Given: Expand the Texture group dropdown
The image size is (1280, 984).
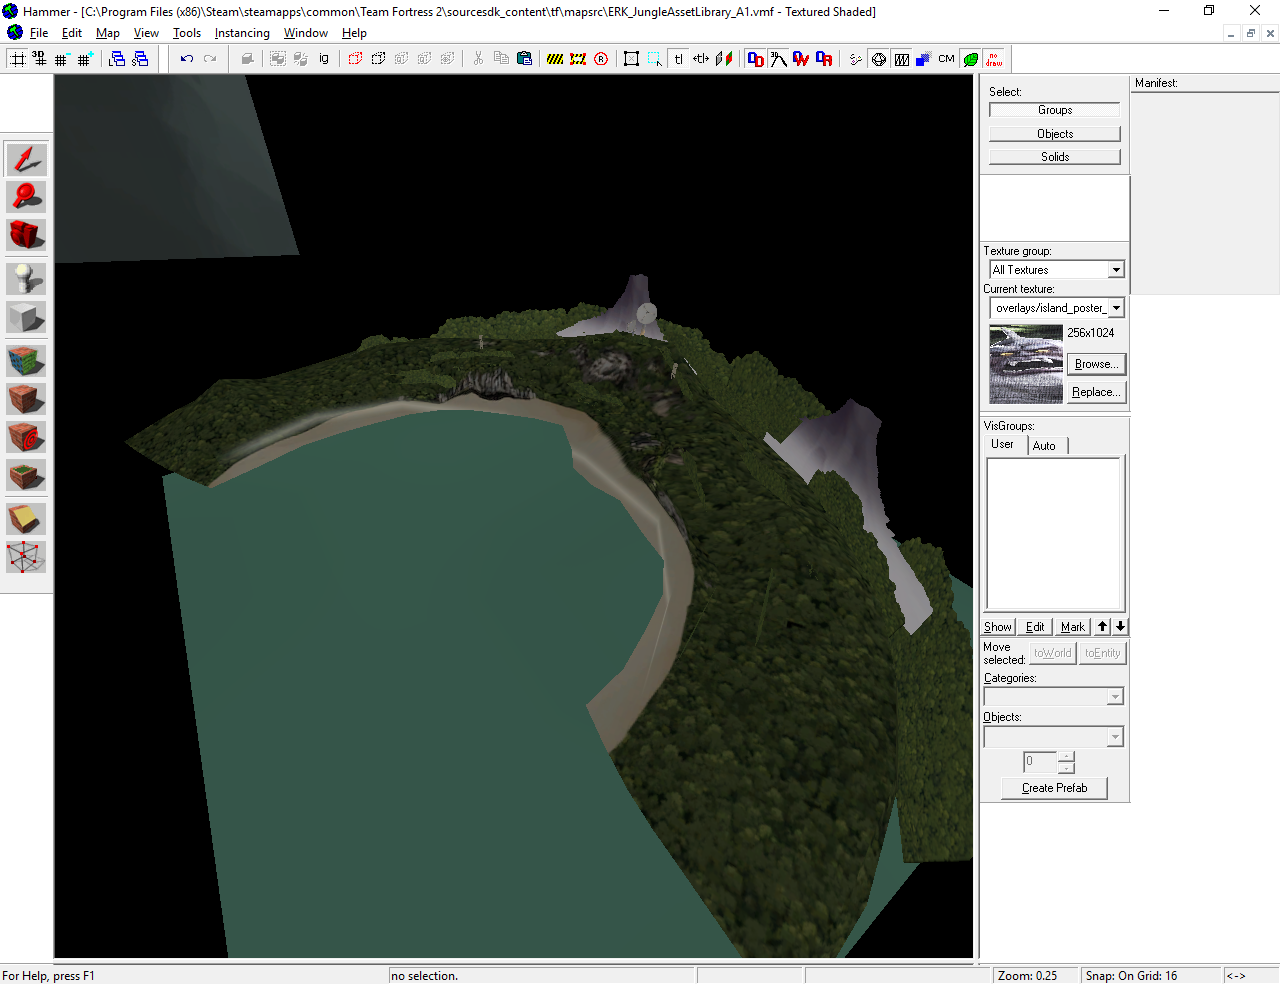Looking at the screenshot, I should (x=1116, y=270).
